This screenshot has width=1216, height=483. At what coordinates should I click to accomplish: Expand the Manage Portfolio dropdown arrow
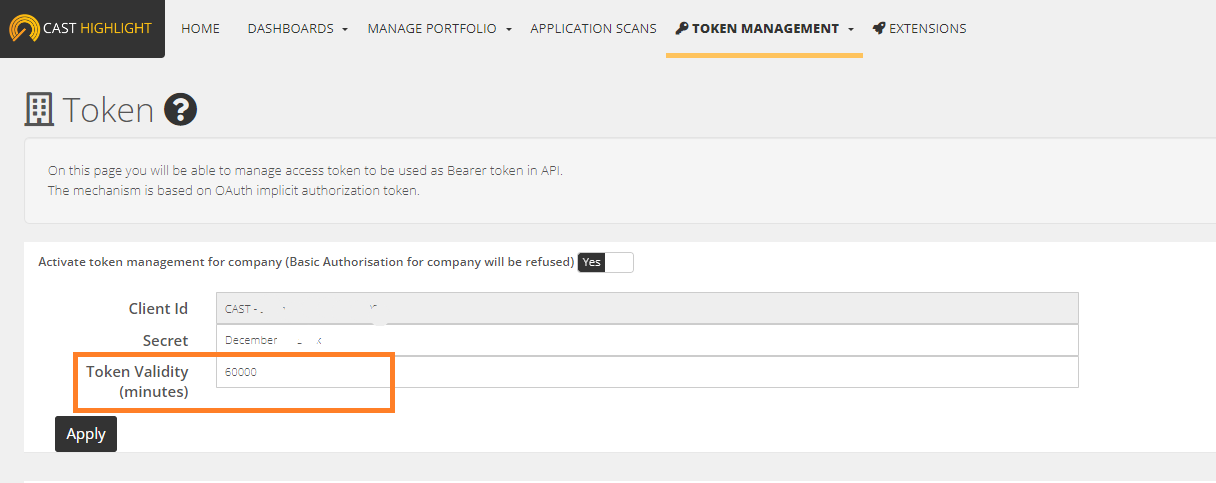(508, 29)
